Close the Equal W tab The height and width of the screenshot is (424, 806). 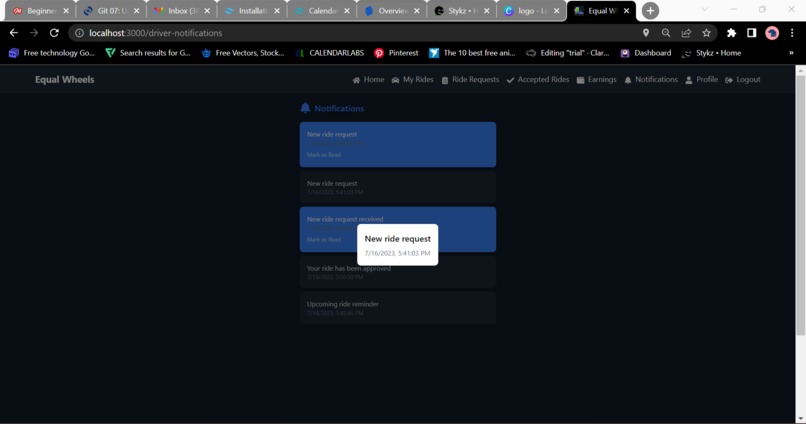pos(626,11)
